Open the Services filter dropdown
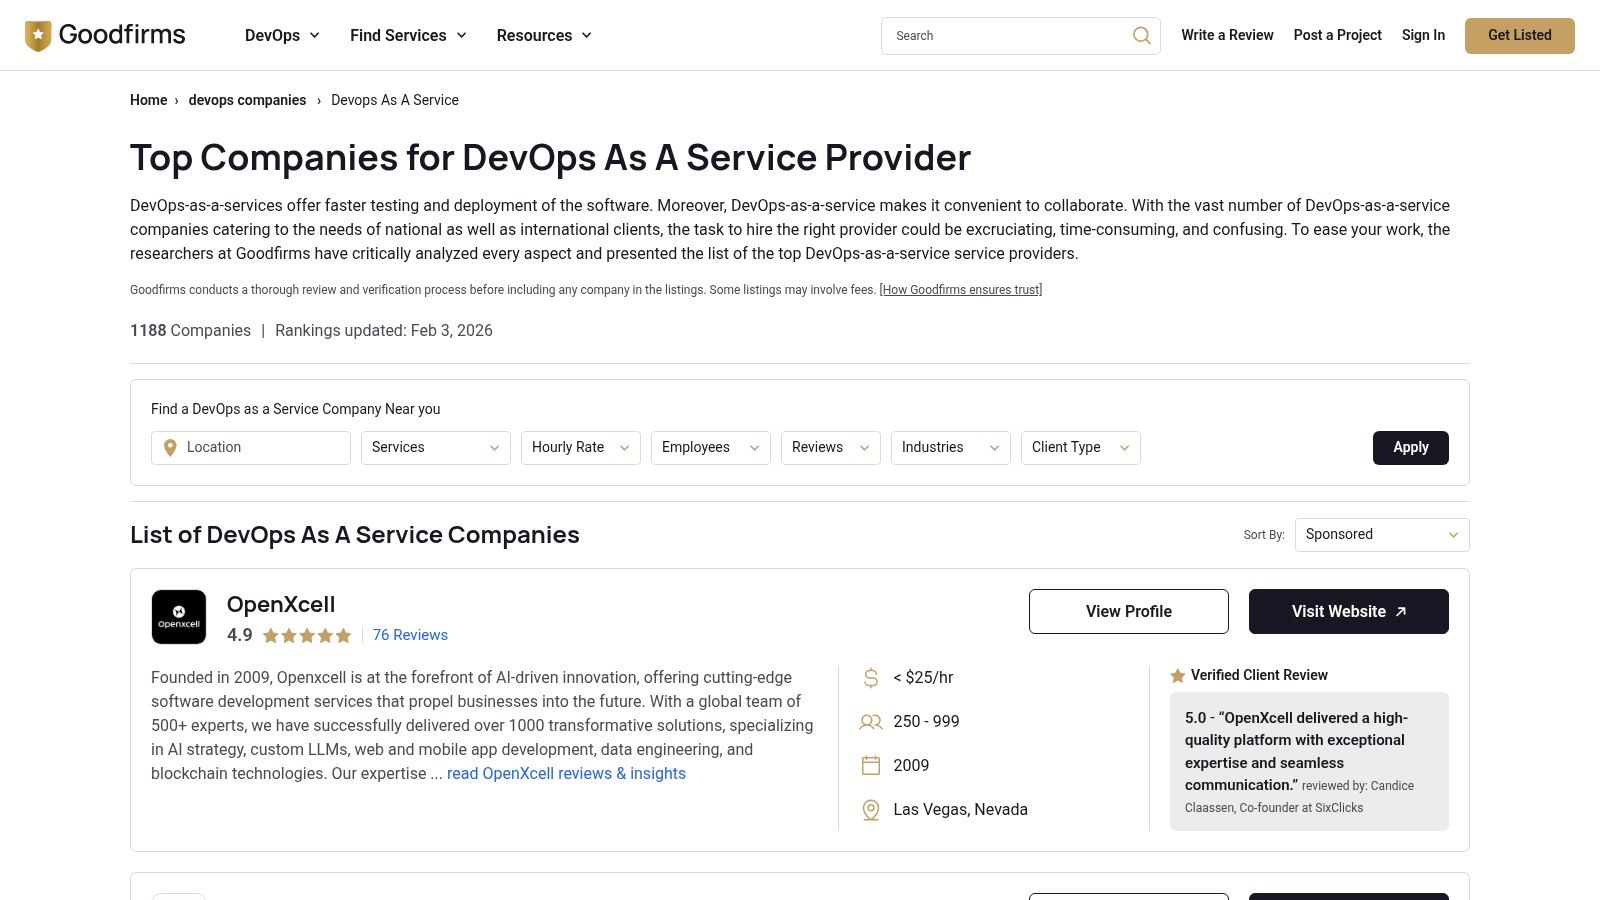Viewport: 1600px width, 900px height. (435, 447)
